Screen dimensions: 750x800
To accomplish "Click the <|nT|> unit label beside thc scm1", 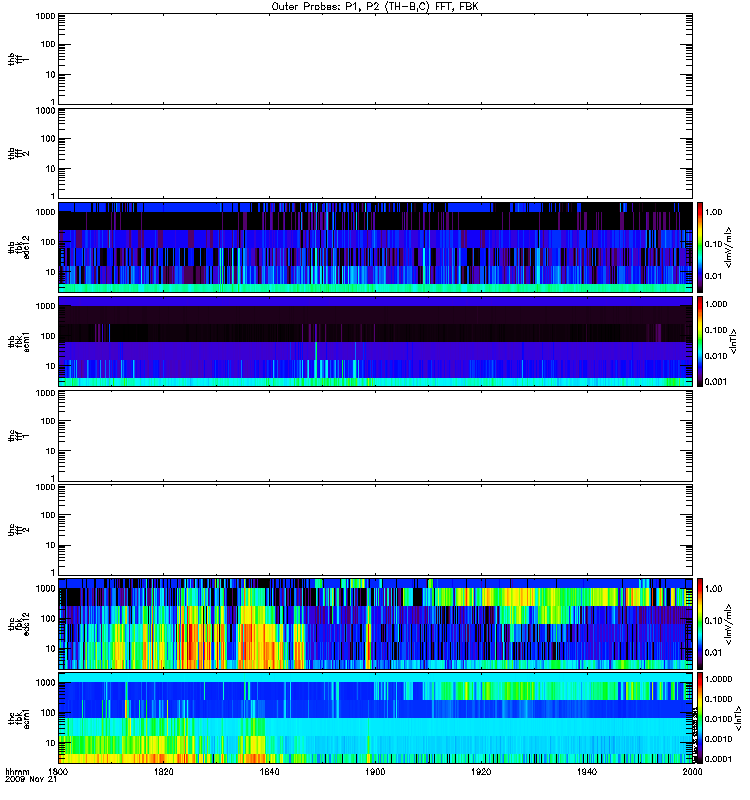I will 738,718.
